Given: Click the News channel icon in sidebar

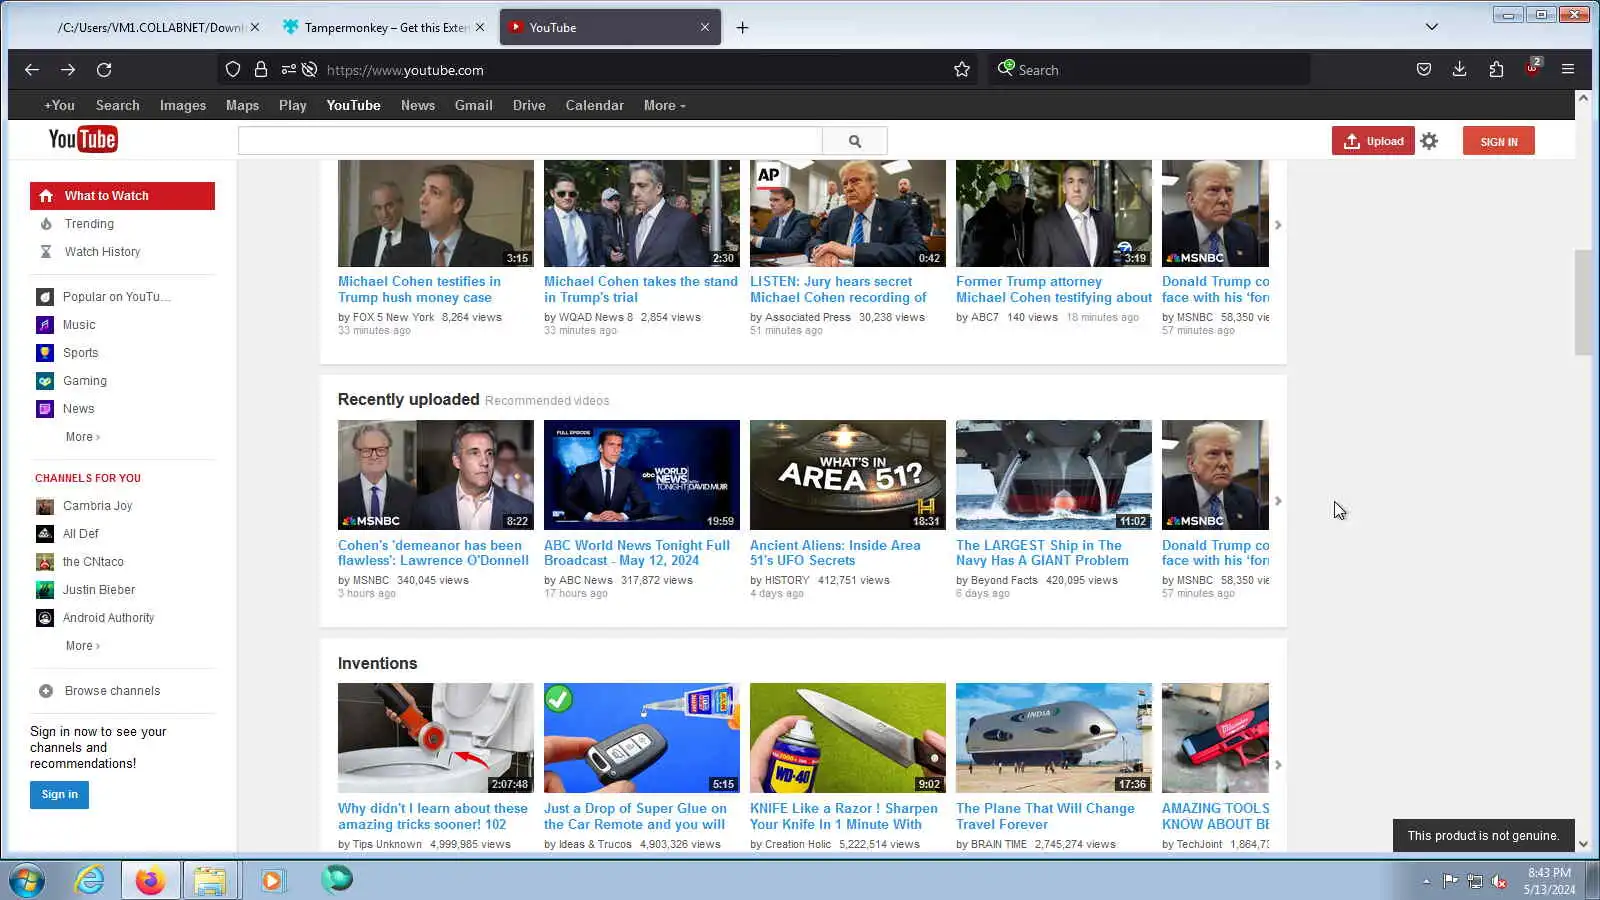Looking at the screenshot, I should [x=45, y=409].
